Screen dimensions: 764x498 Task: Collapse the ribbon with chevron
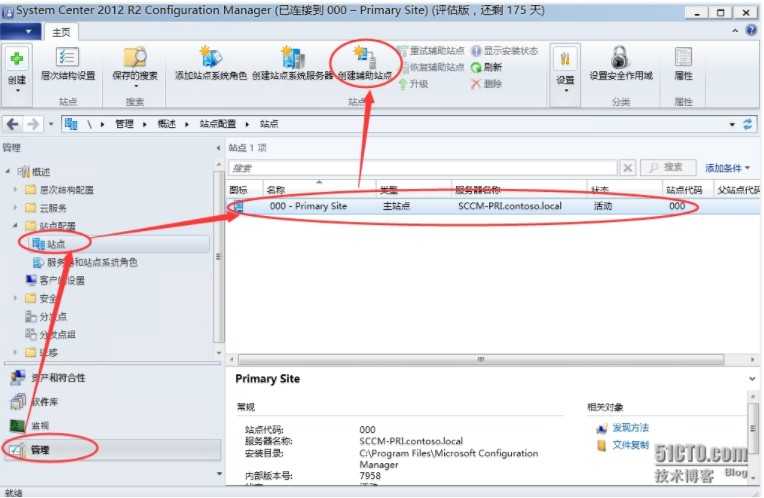click(x=735, y=31)
